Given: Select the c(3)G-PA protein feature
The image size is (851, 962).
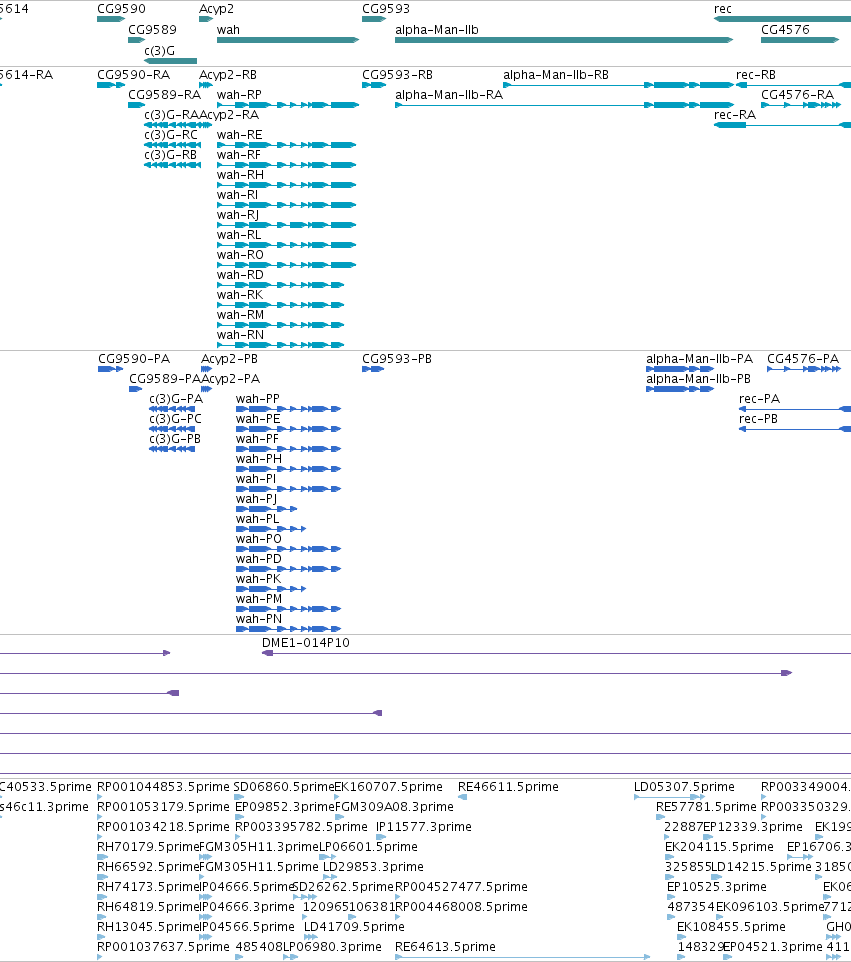Looking at the screenshot, I should [x=172, y=409].
